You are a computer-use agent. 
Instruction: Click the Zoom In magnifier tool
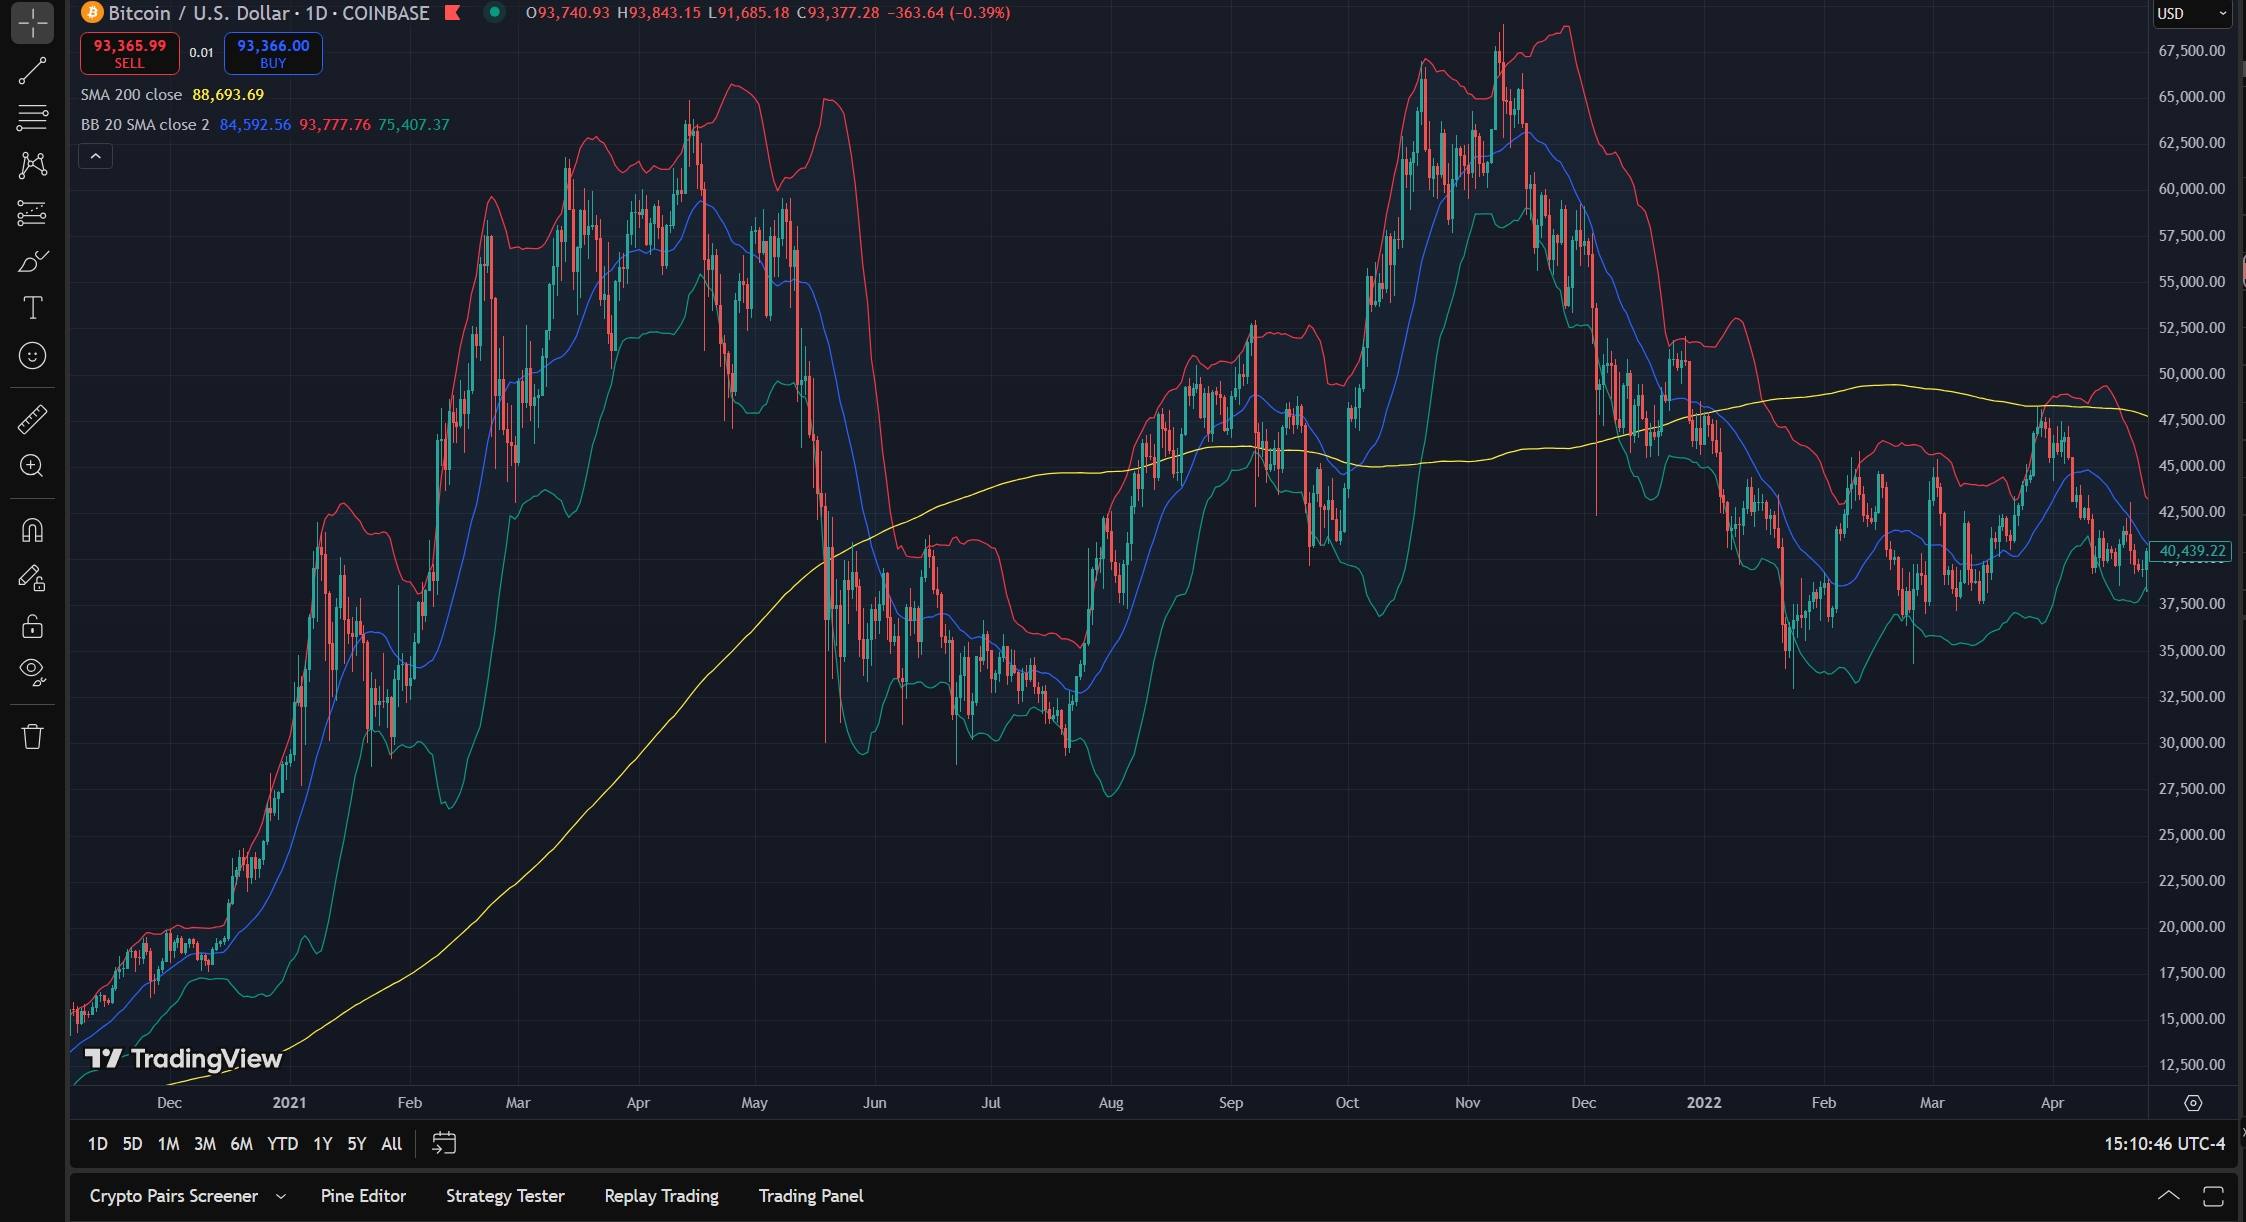[32, 466]
